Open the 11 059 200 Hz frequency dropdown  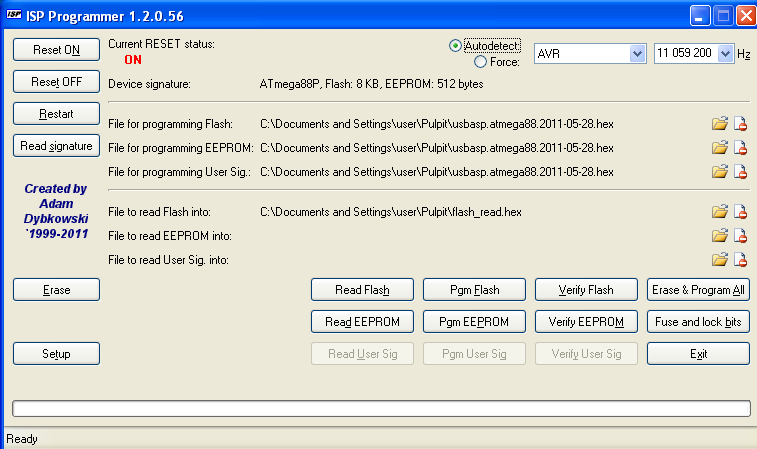725,54
